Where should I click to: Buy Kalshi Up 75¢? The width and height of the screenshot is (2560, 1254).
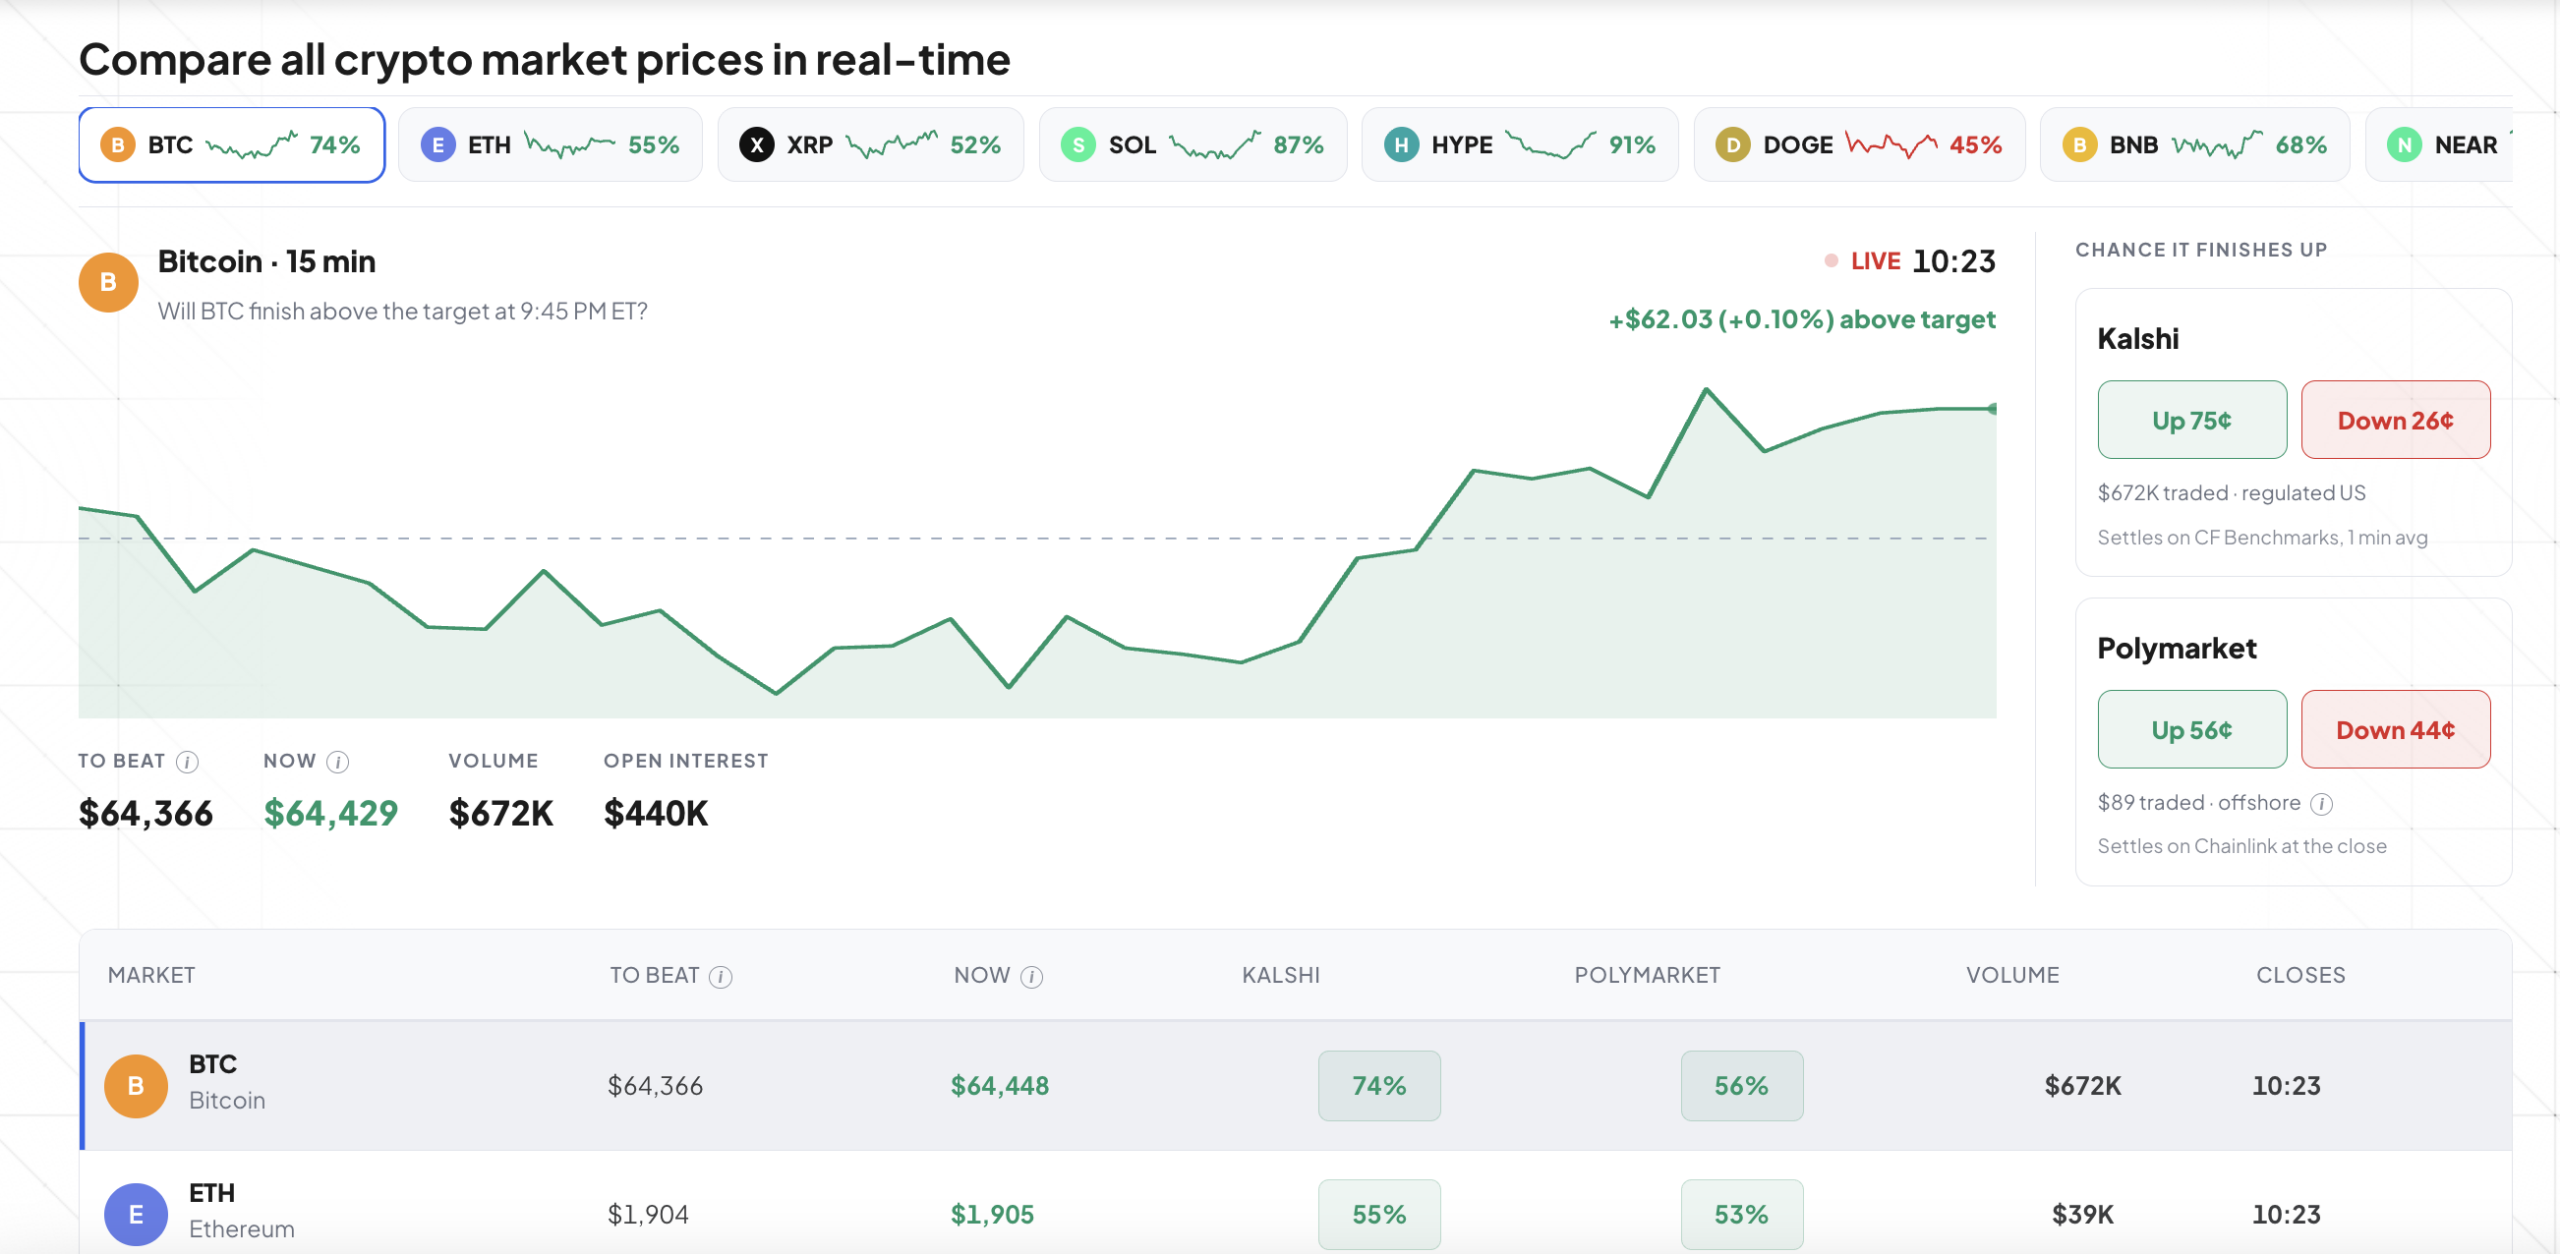2192,420
